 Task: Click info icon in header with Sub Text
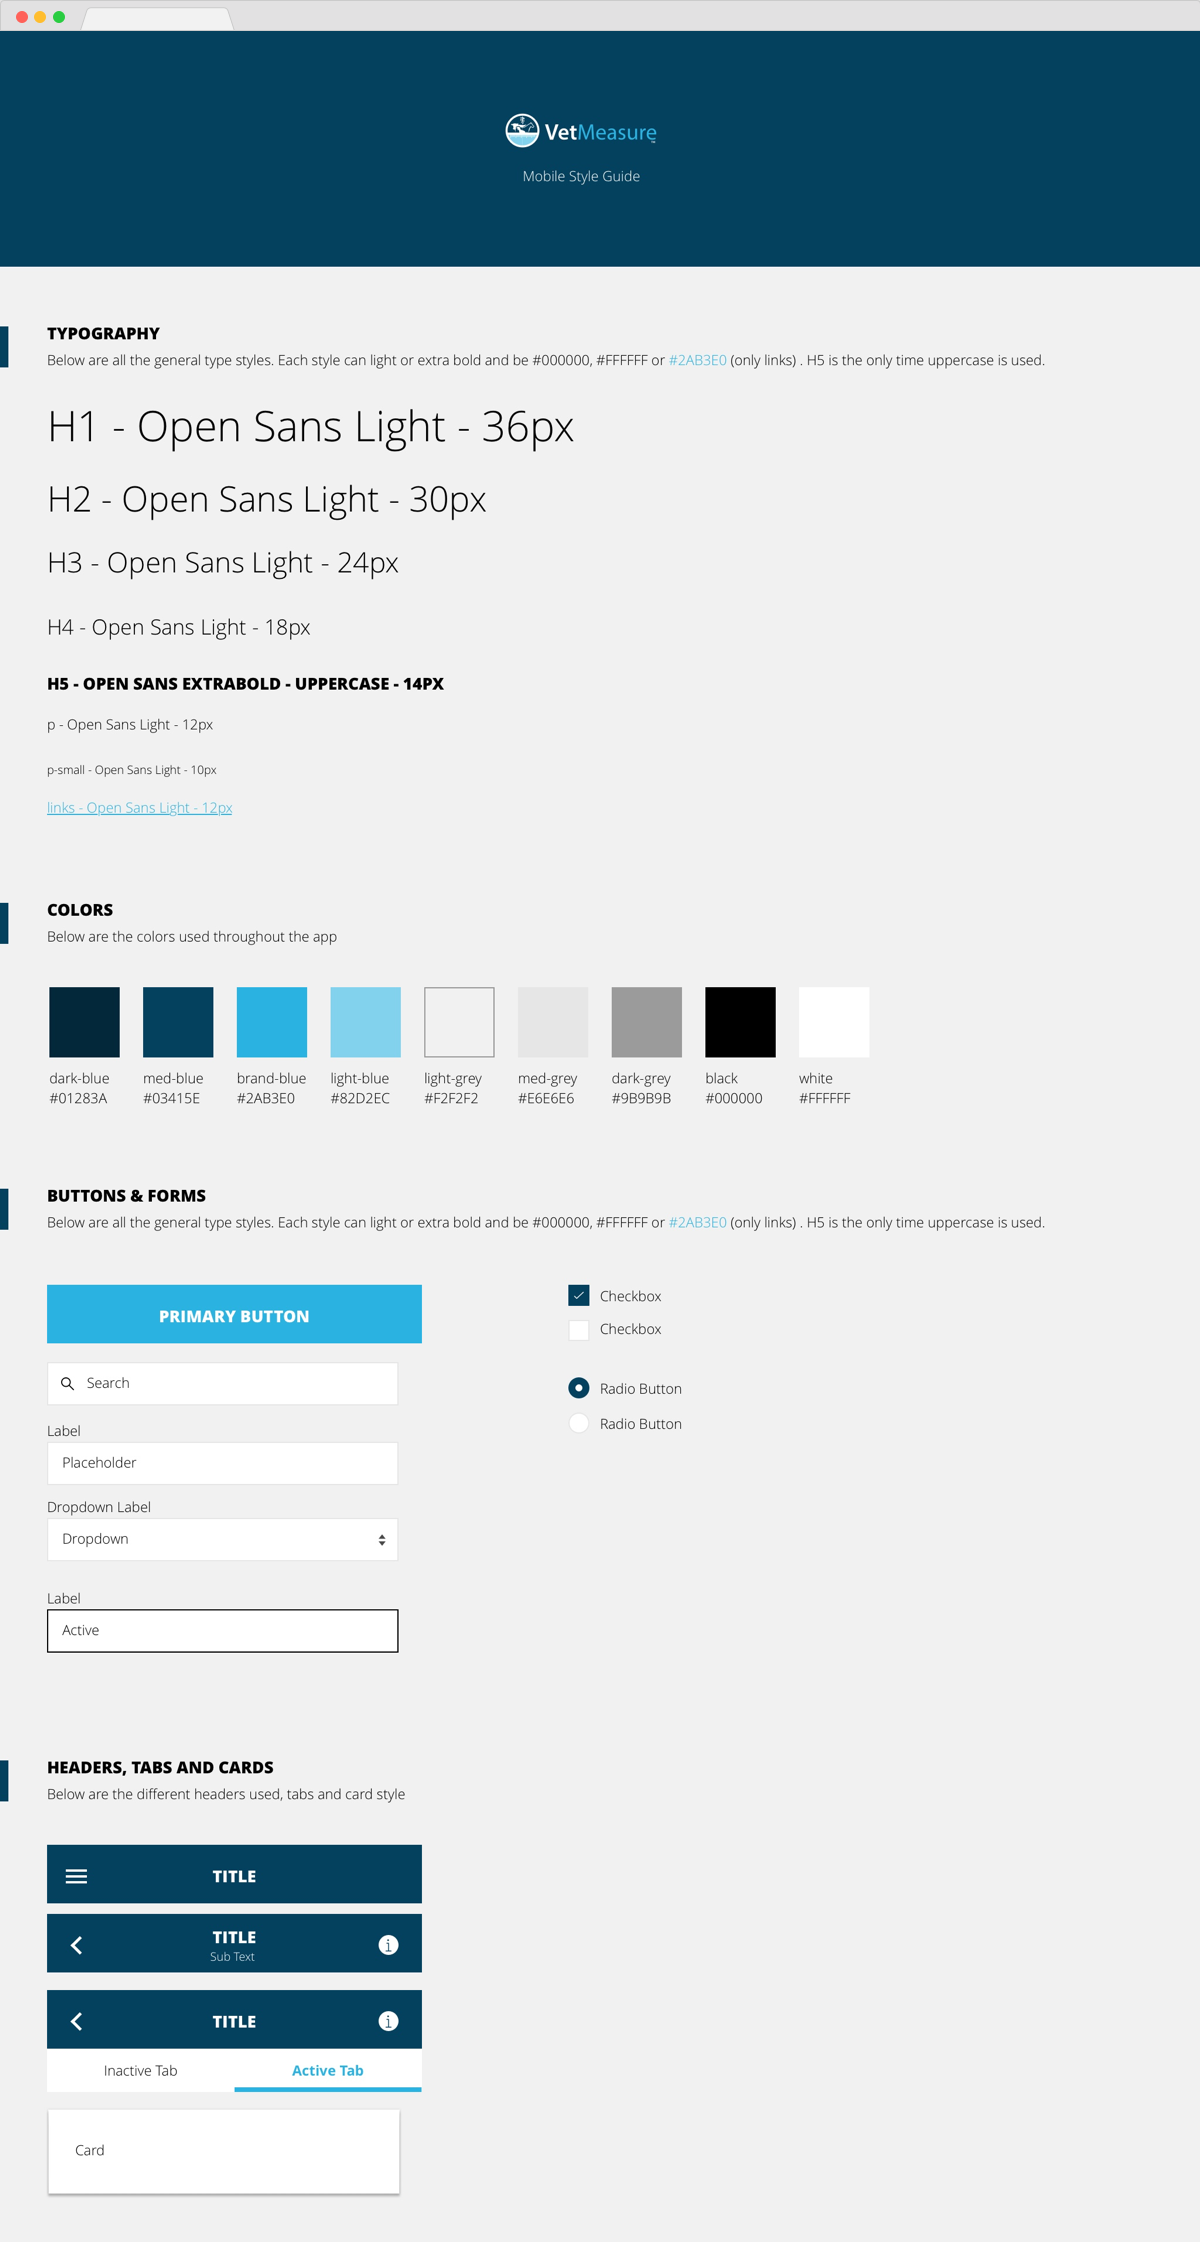point(389,1945)
